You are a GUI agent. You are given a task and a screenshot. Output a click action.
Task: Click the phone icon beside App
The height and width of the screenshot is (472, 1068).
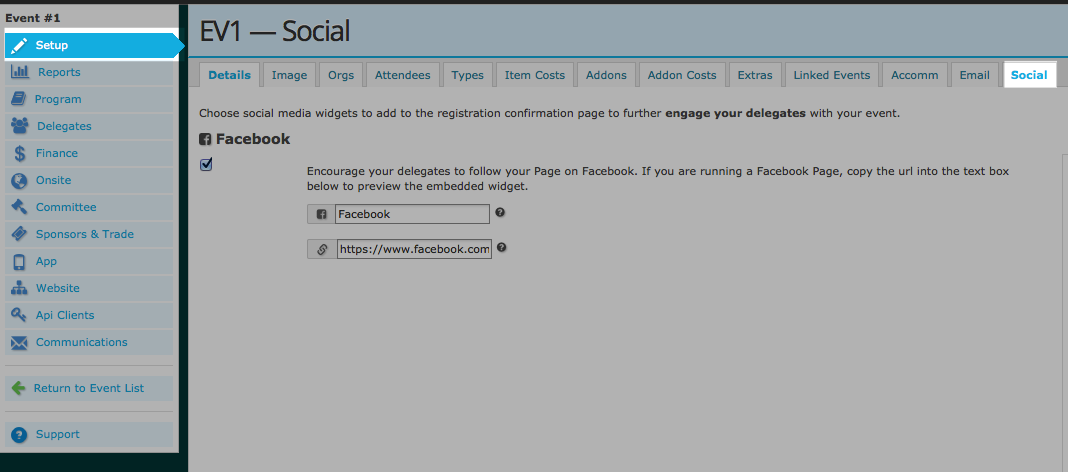point(19,262)
